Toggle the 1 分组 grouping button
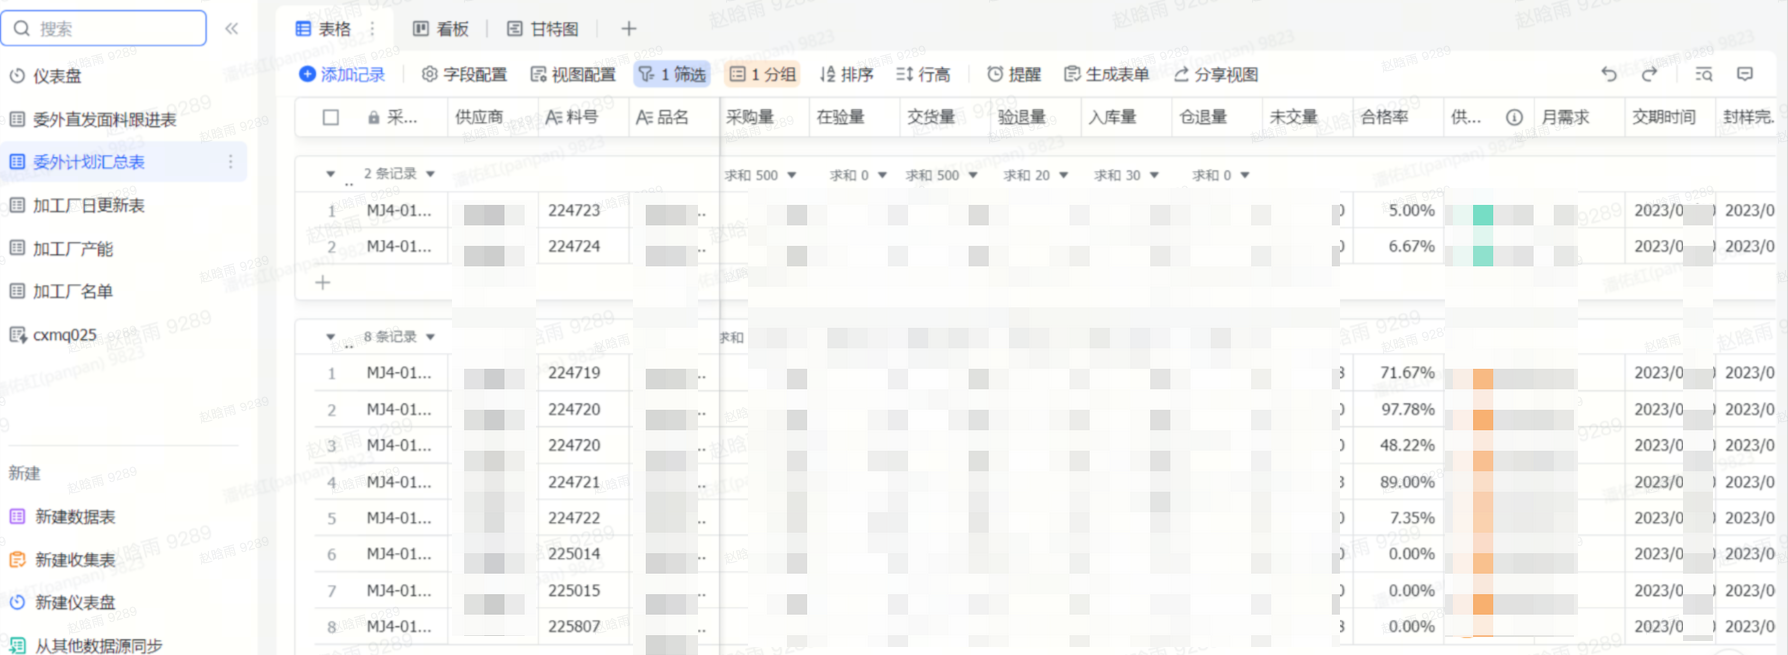This screenshot has height=655, width=1788. 762,74
